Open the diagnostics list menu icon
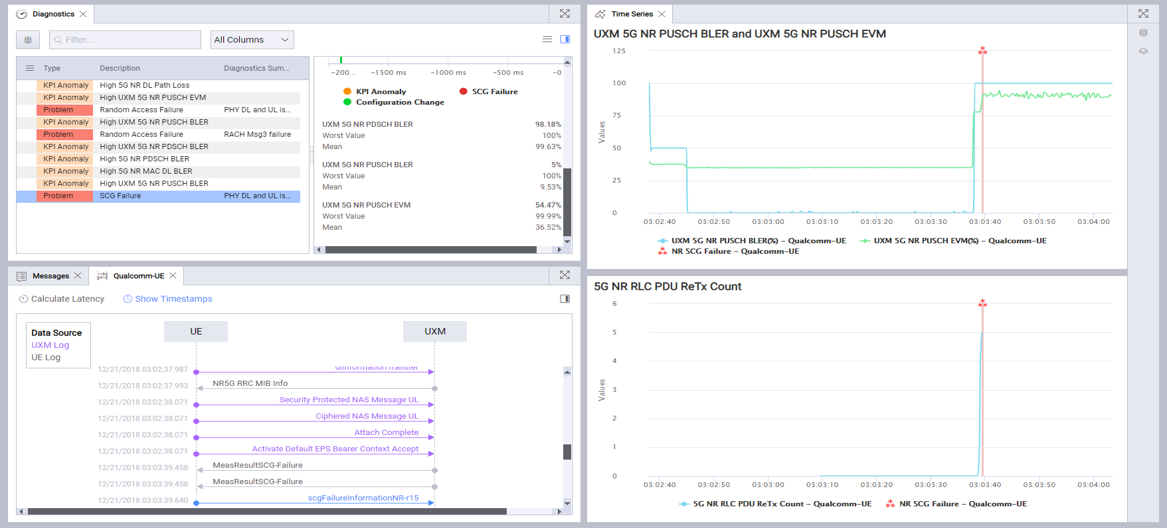The width and height of the screenshot is (1167, 528). [547, 40]
